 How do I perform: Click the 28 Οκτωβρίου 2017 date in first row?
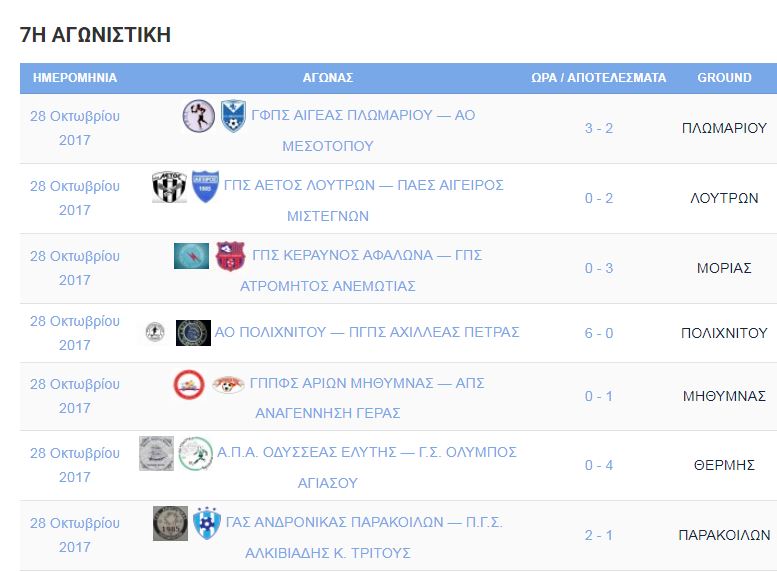75,128
